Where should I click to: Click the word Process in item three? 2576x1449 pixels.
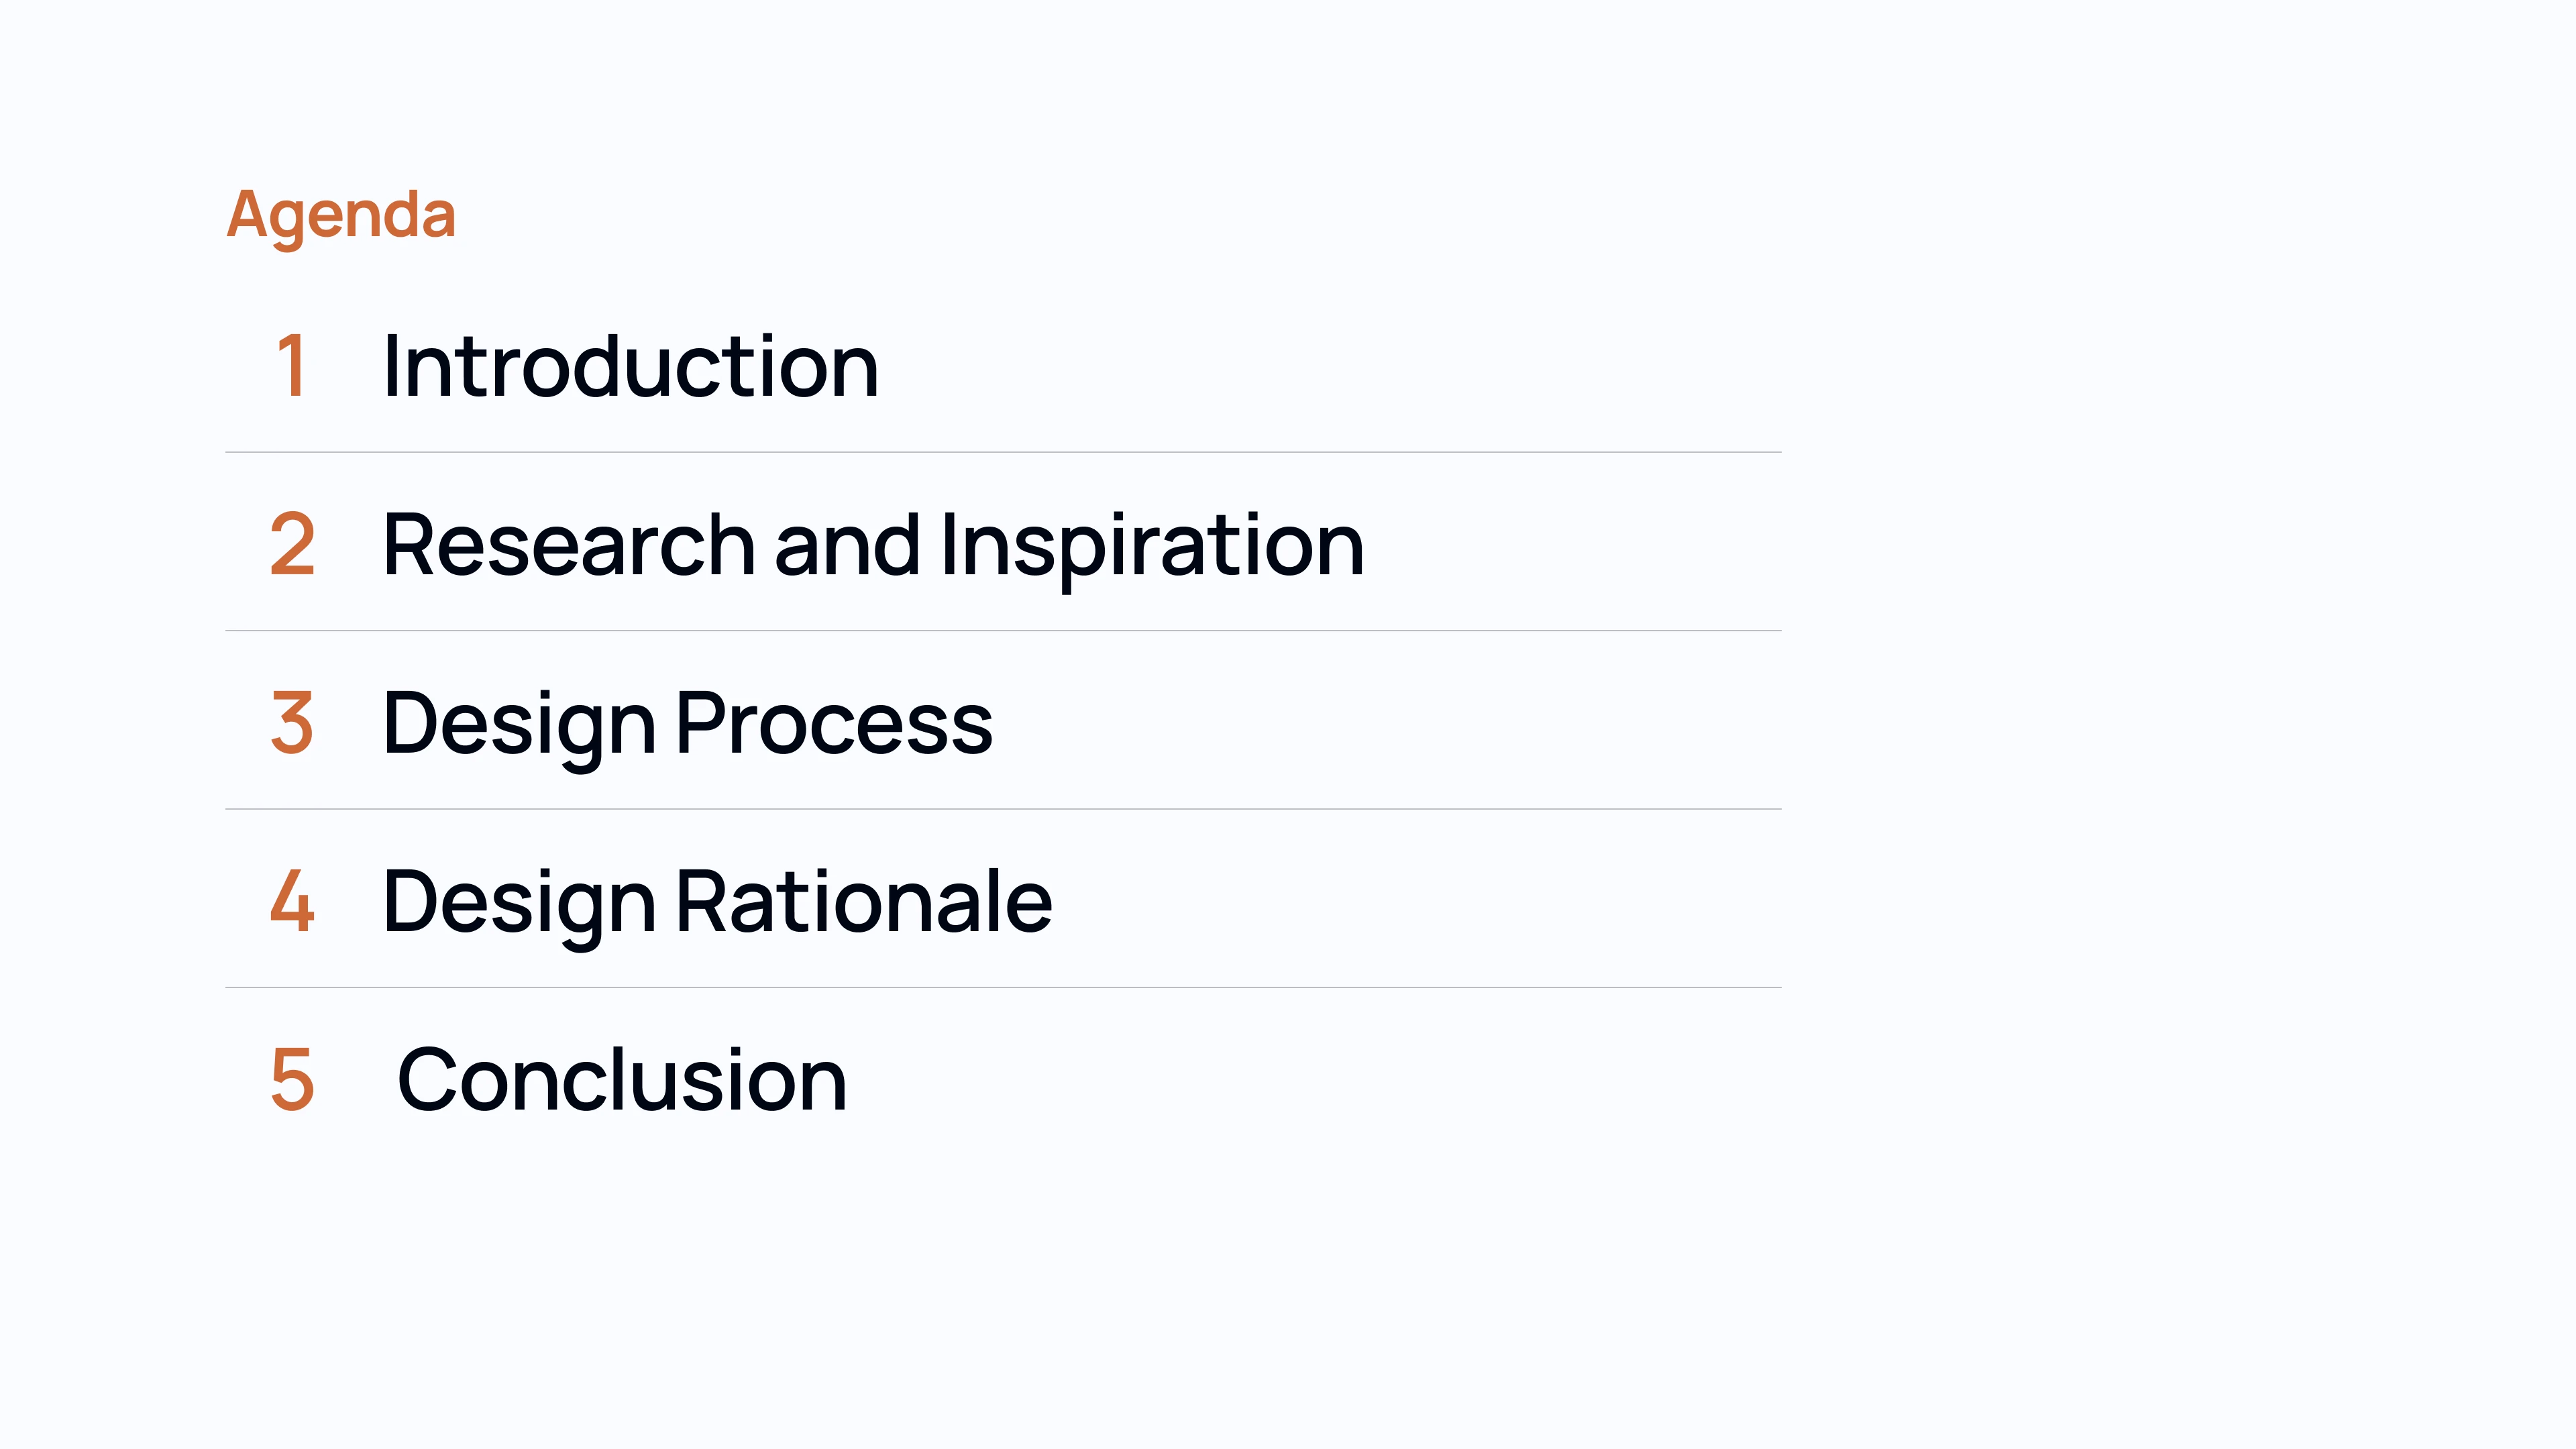point(834,723)
